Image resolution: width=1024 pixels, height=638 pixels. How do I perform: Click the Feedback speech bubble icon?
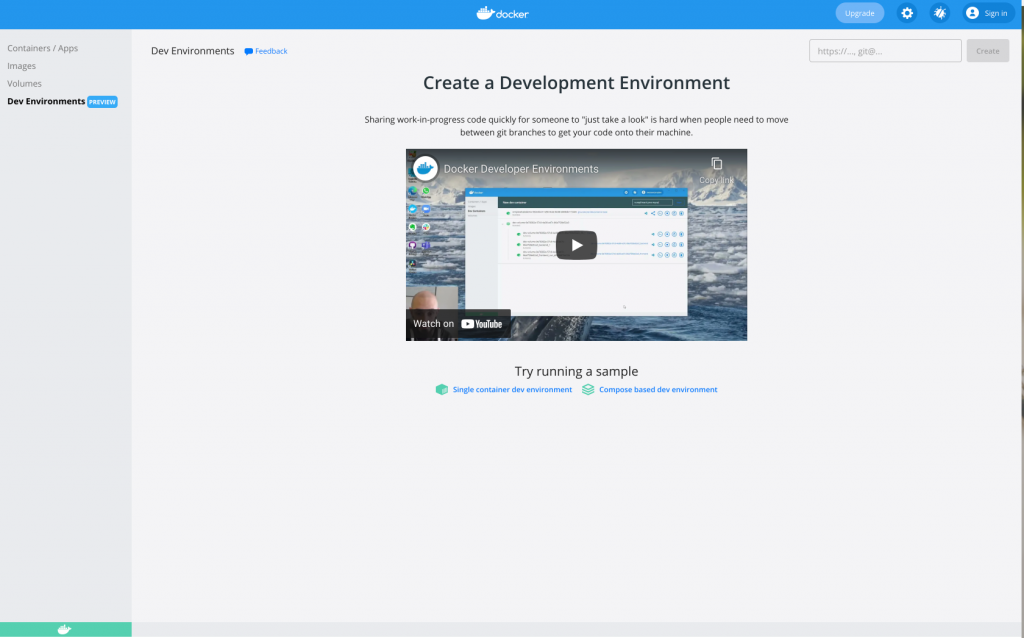248,52
